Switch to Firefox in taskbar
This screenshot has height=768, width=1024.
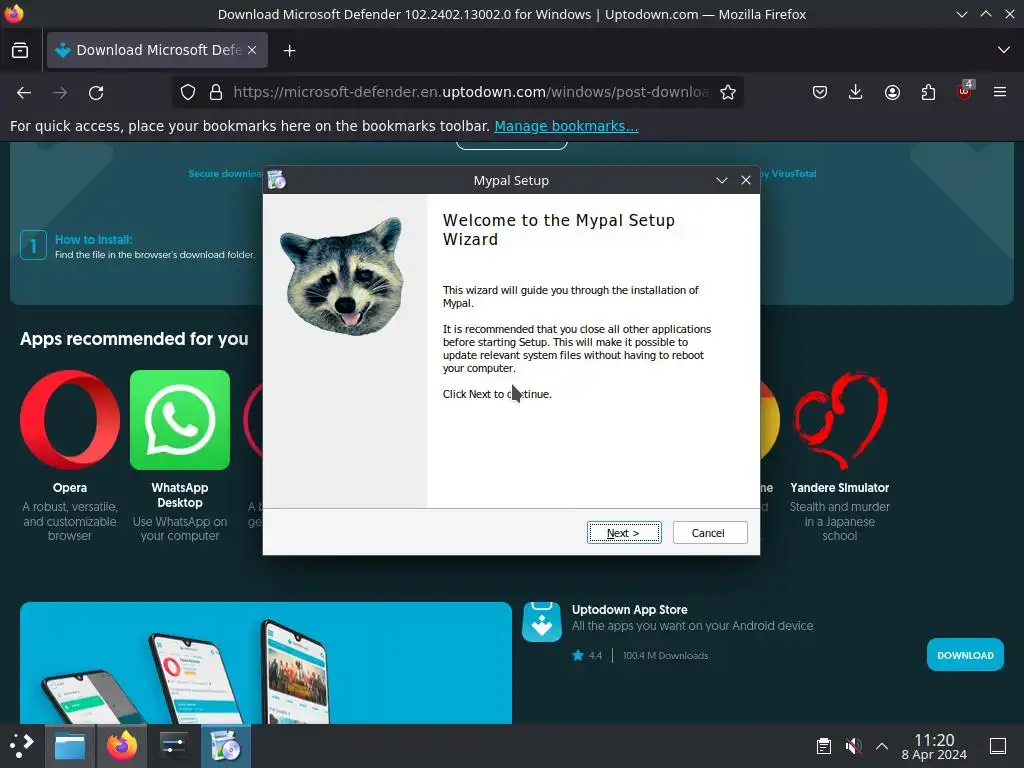122,746
